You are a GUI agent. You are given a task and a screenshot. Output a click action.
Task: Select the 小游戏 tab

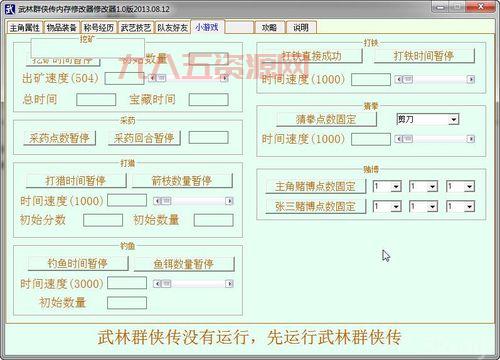(x=207, y=27)
